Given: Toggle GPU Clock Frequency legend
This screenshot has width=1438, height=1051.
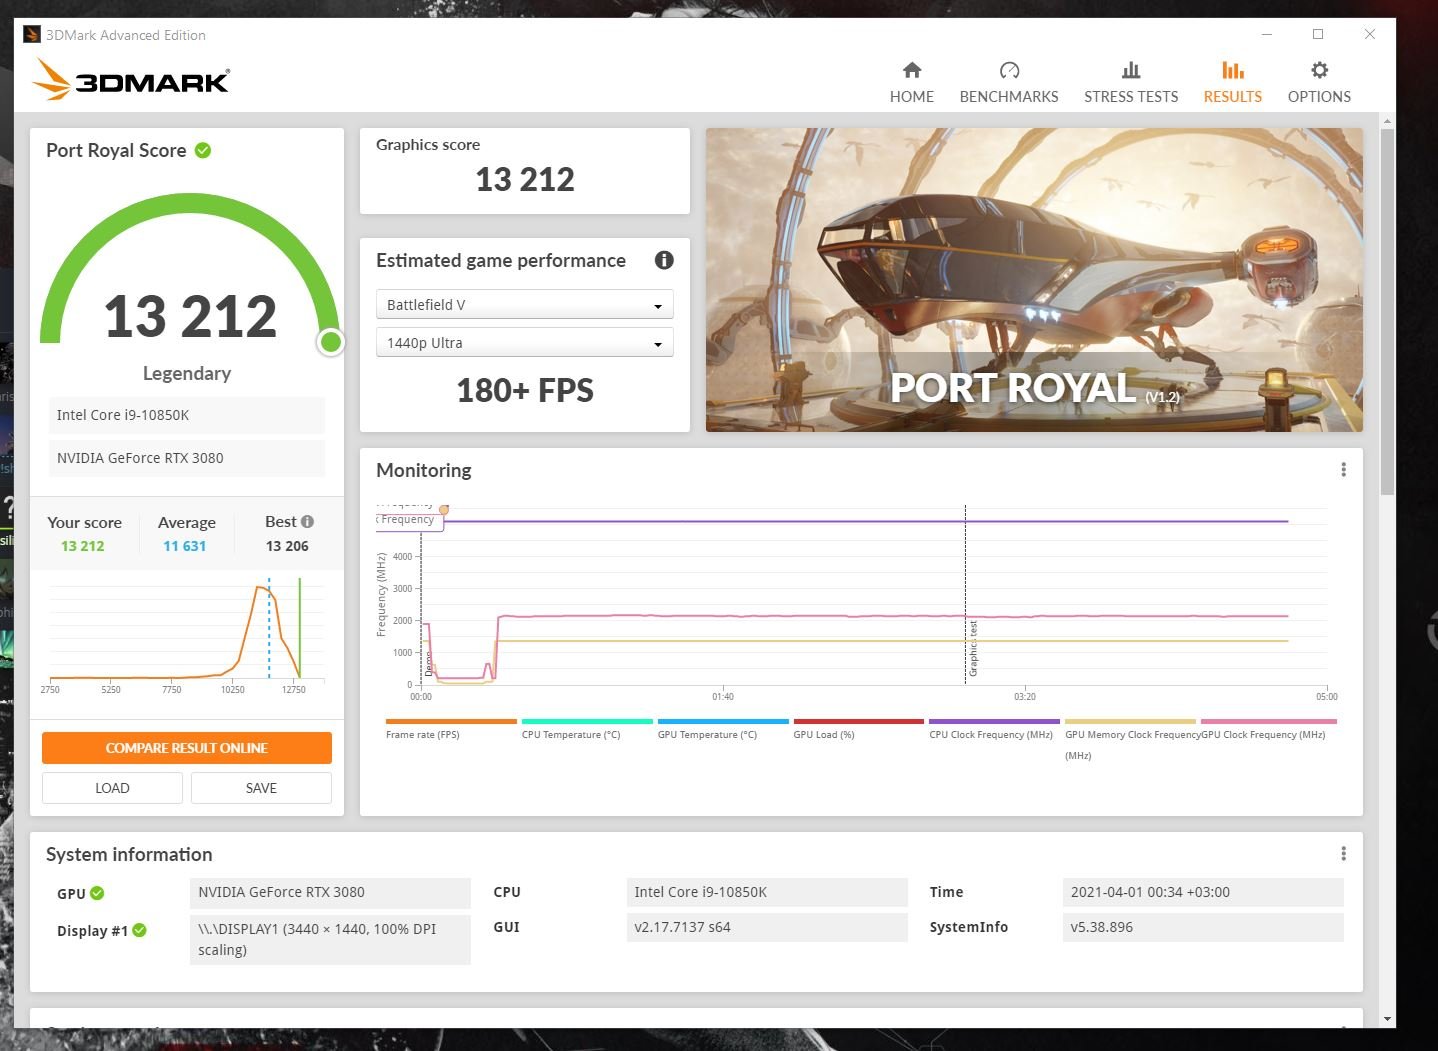Looking at the screenshot, I should coord(1268,728).
